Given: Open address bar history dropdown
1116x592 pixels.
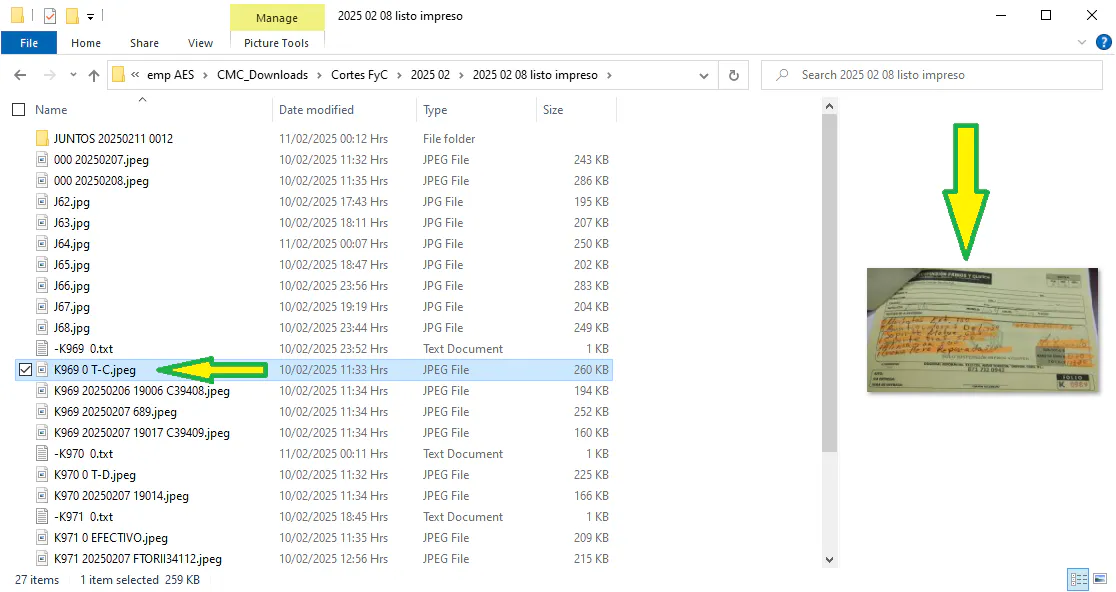Looking at the screenshot, I should (704, 75).
